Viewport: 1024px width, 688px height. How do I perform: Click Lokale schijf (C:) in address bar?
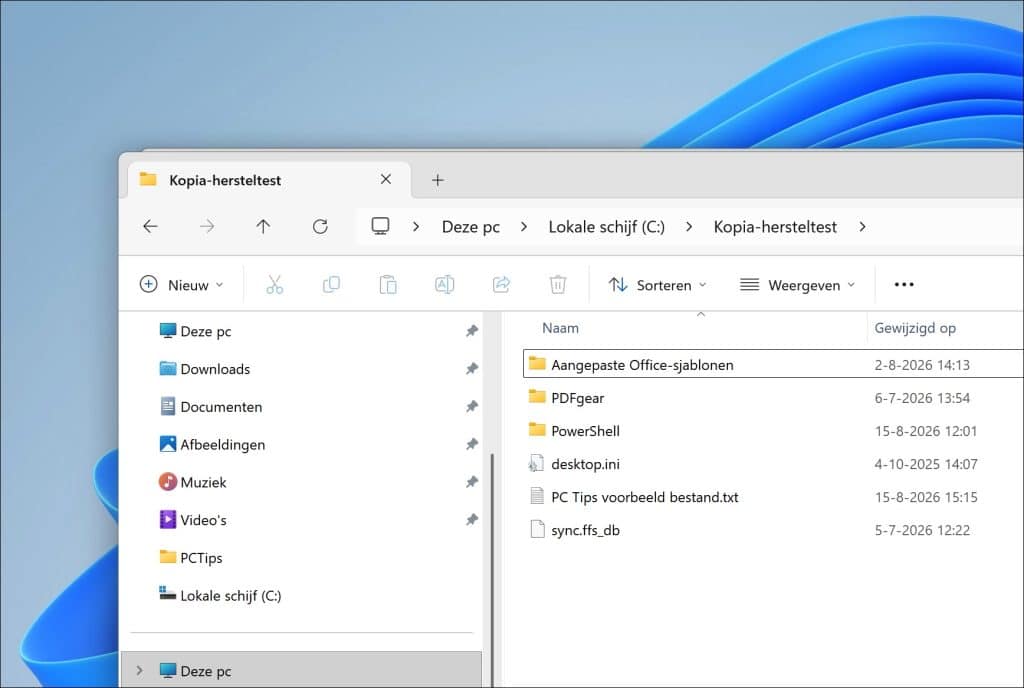(606, 227)
